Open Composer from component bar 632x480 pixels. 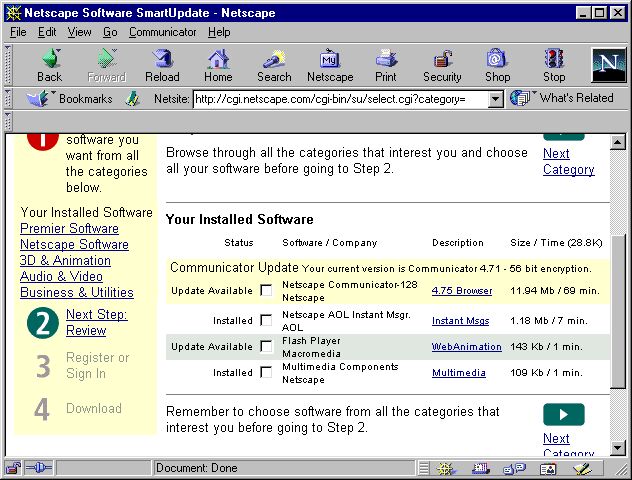(582, 468)
